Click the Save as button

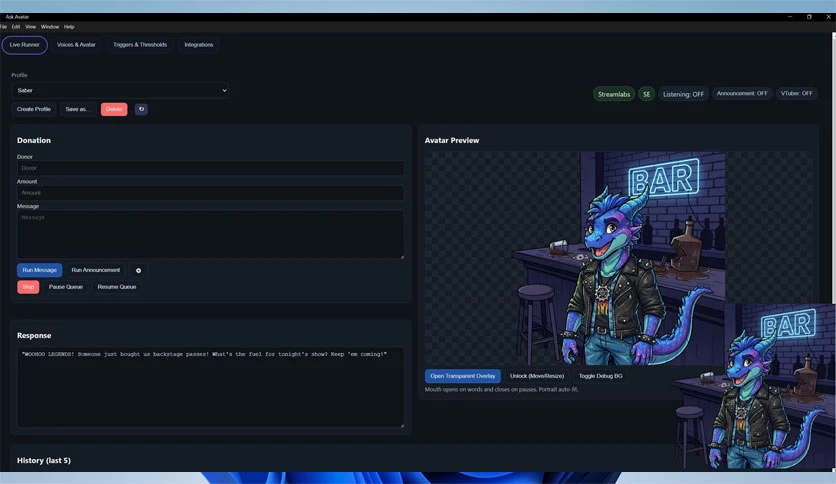pyautogui.click(x=78, y=109)
